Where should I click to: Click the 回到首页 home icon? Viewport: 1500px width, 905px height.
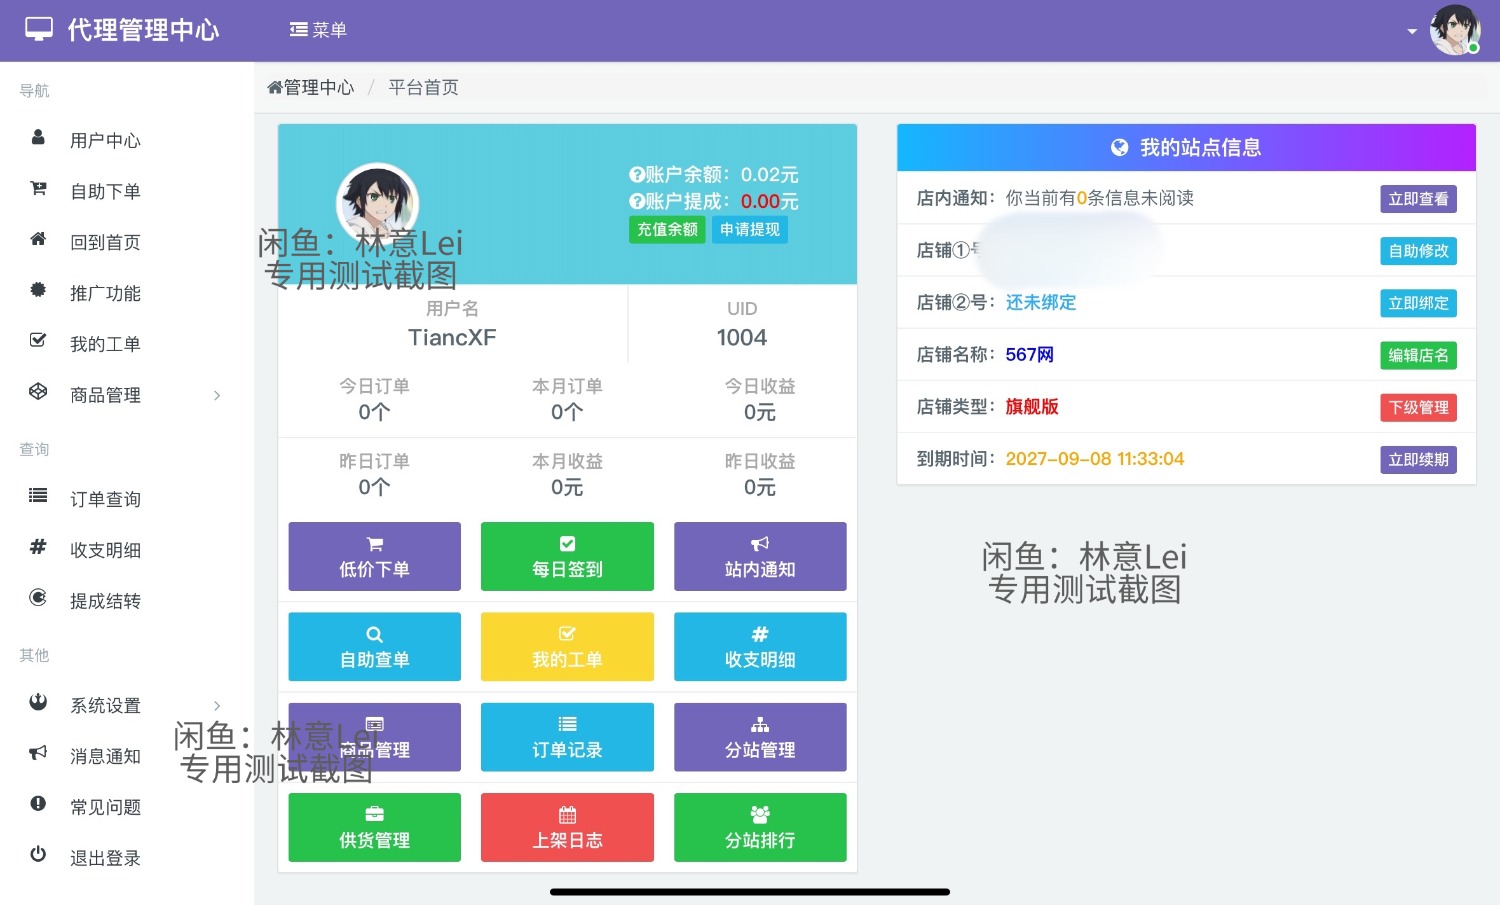point(38,241)
